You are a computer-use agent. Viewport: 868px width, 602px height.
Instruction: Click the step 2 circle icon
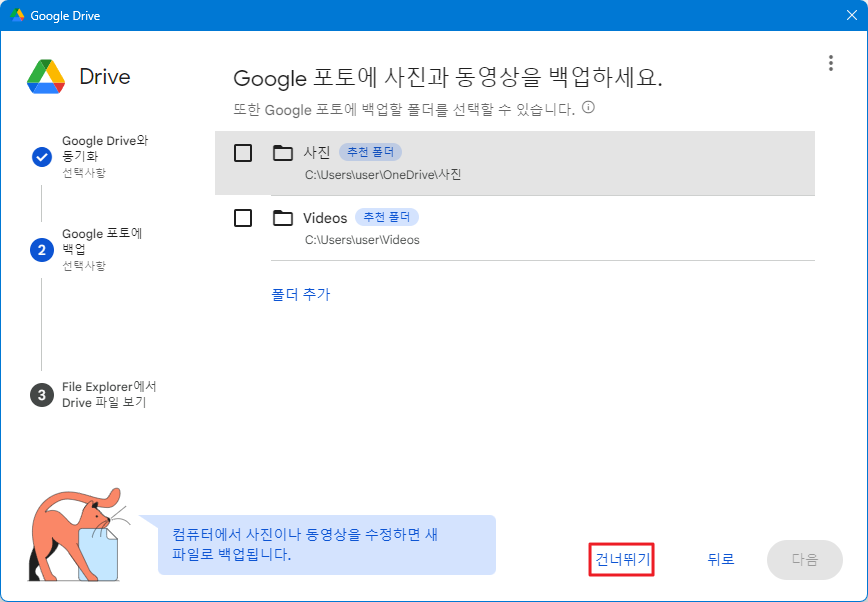pyautogui.click(x=42, y=250)
